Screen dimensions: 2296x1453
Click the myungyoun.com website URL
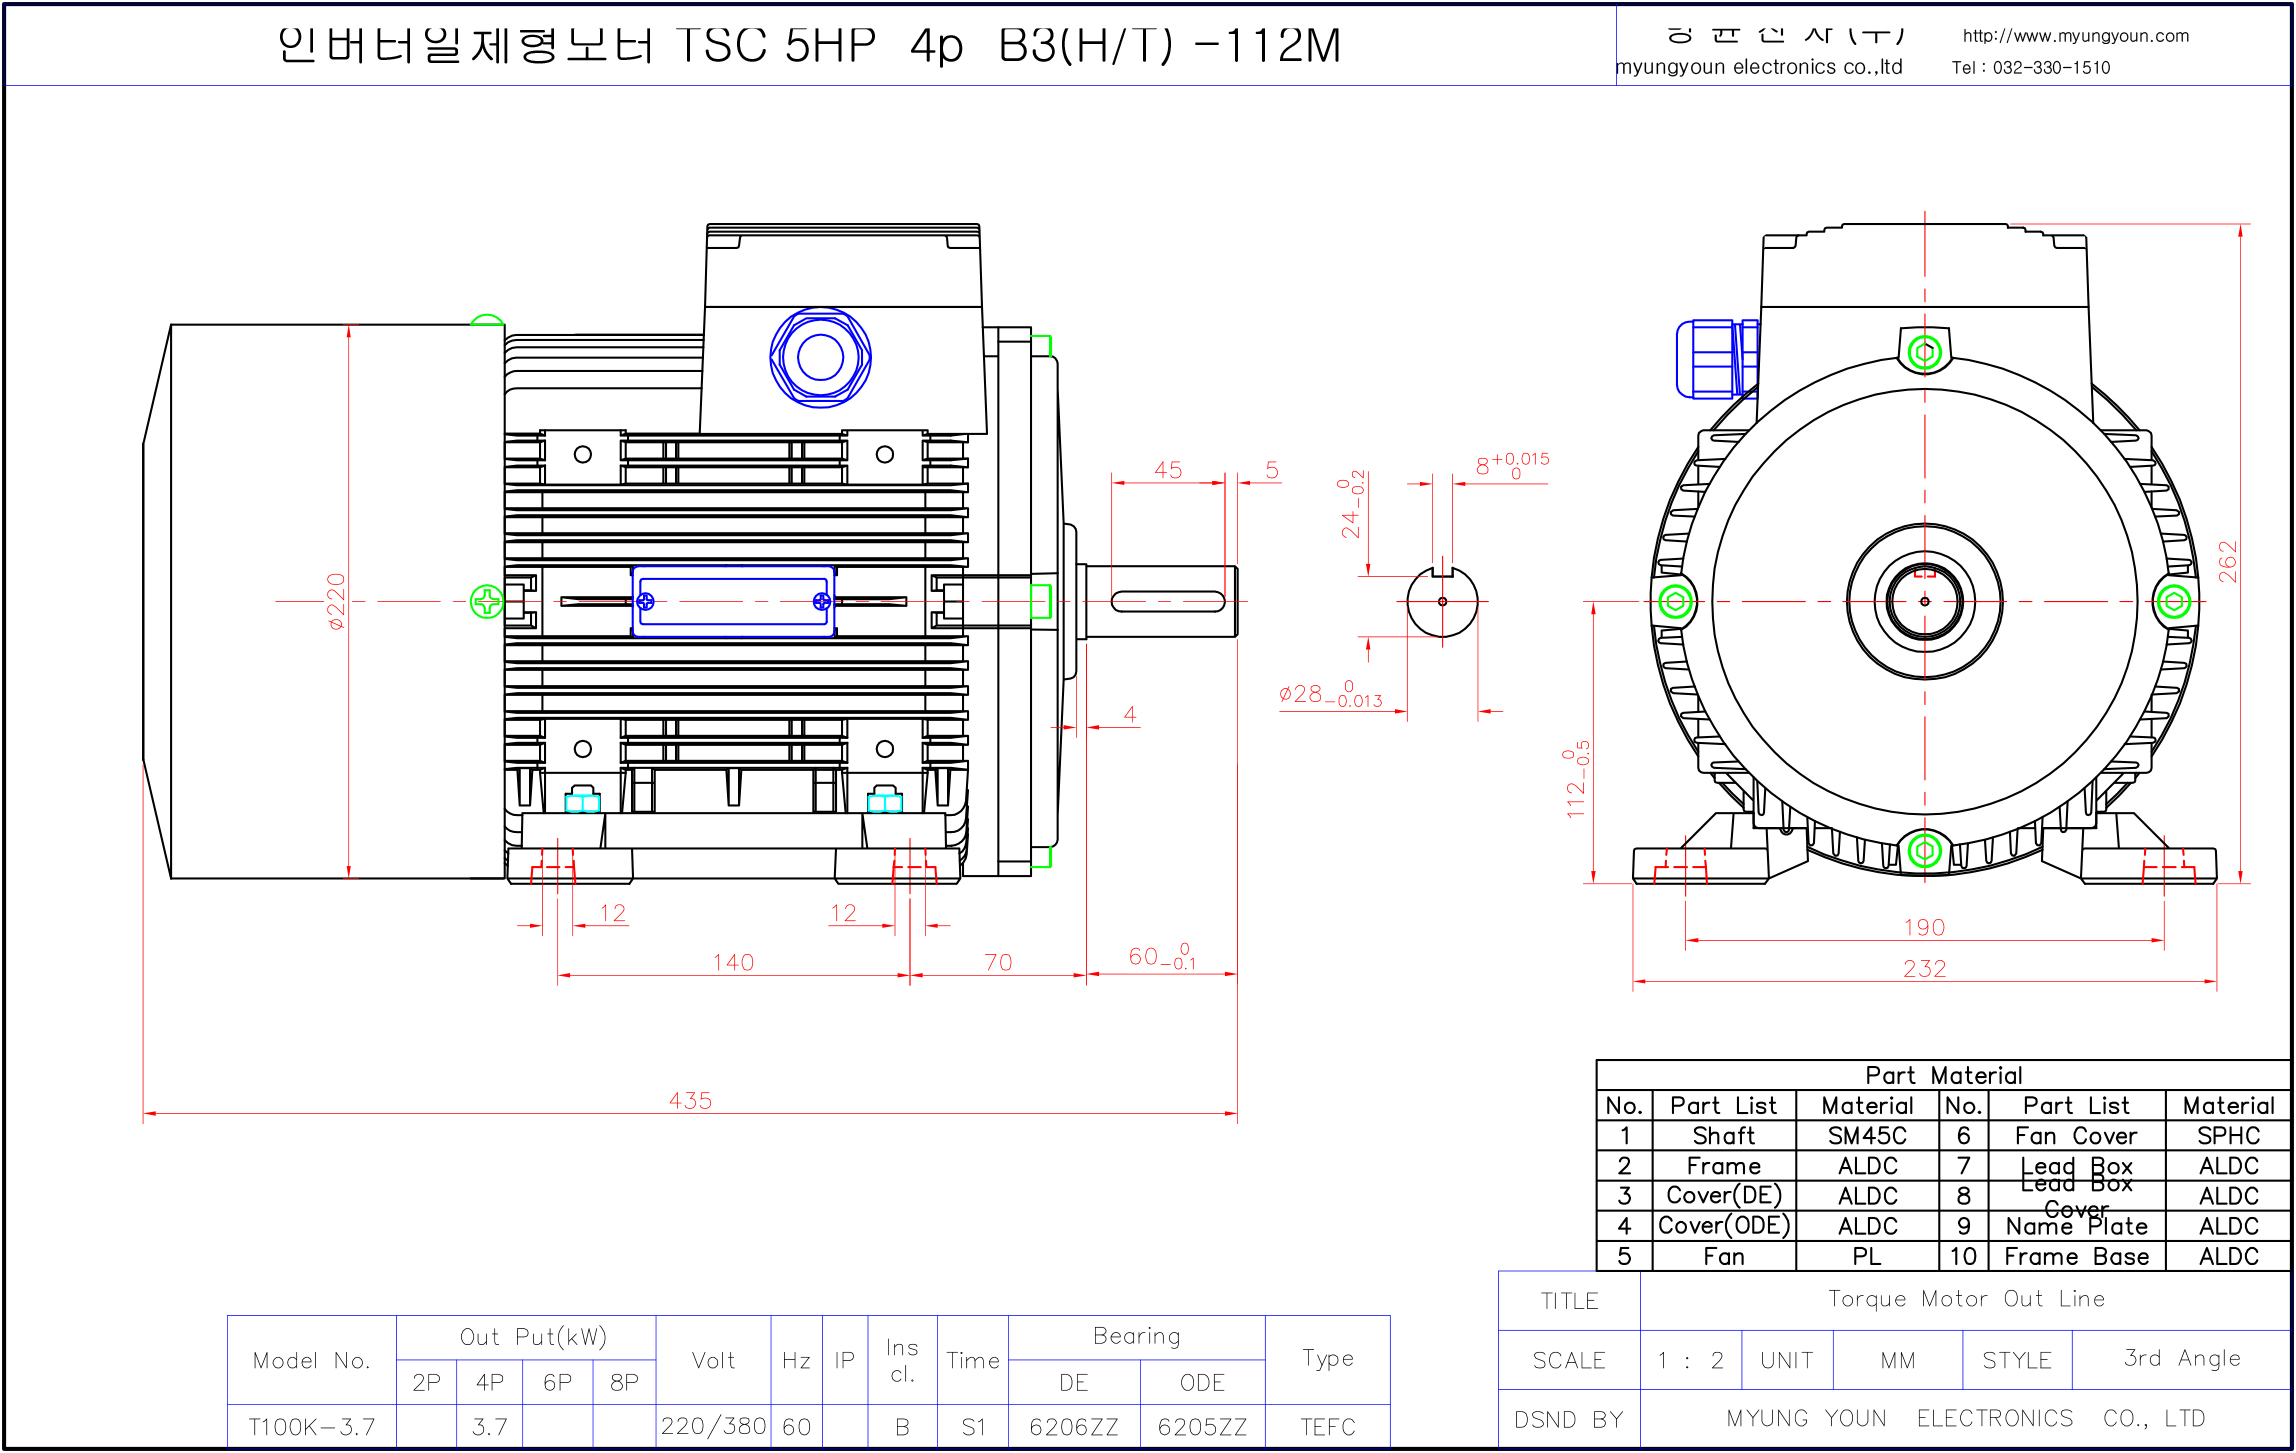(2075, 36)
